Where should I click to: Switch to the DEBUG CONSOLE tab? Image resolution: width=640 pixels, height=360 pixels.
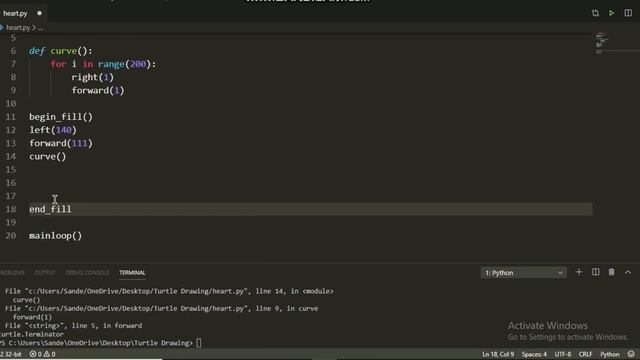87,273
